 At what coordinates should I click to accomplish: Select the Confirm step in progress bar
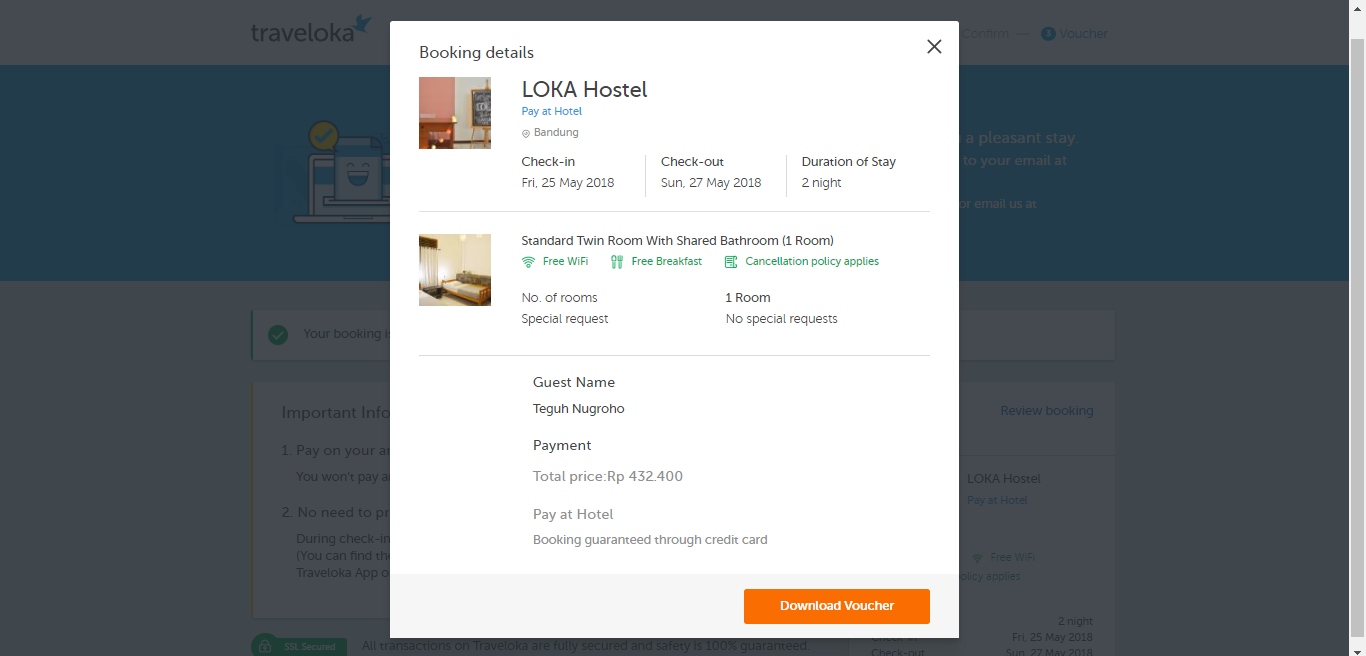[985, 34]
